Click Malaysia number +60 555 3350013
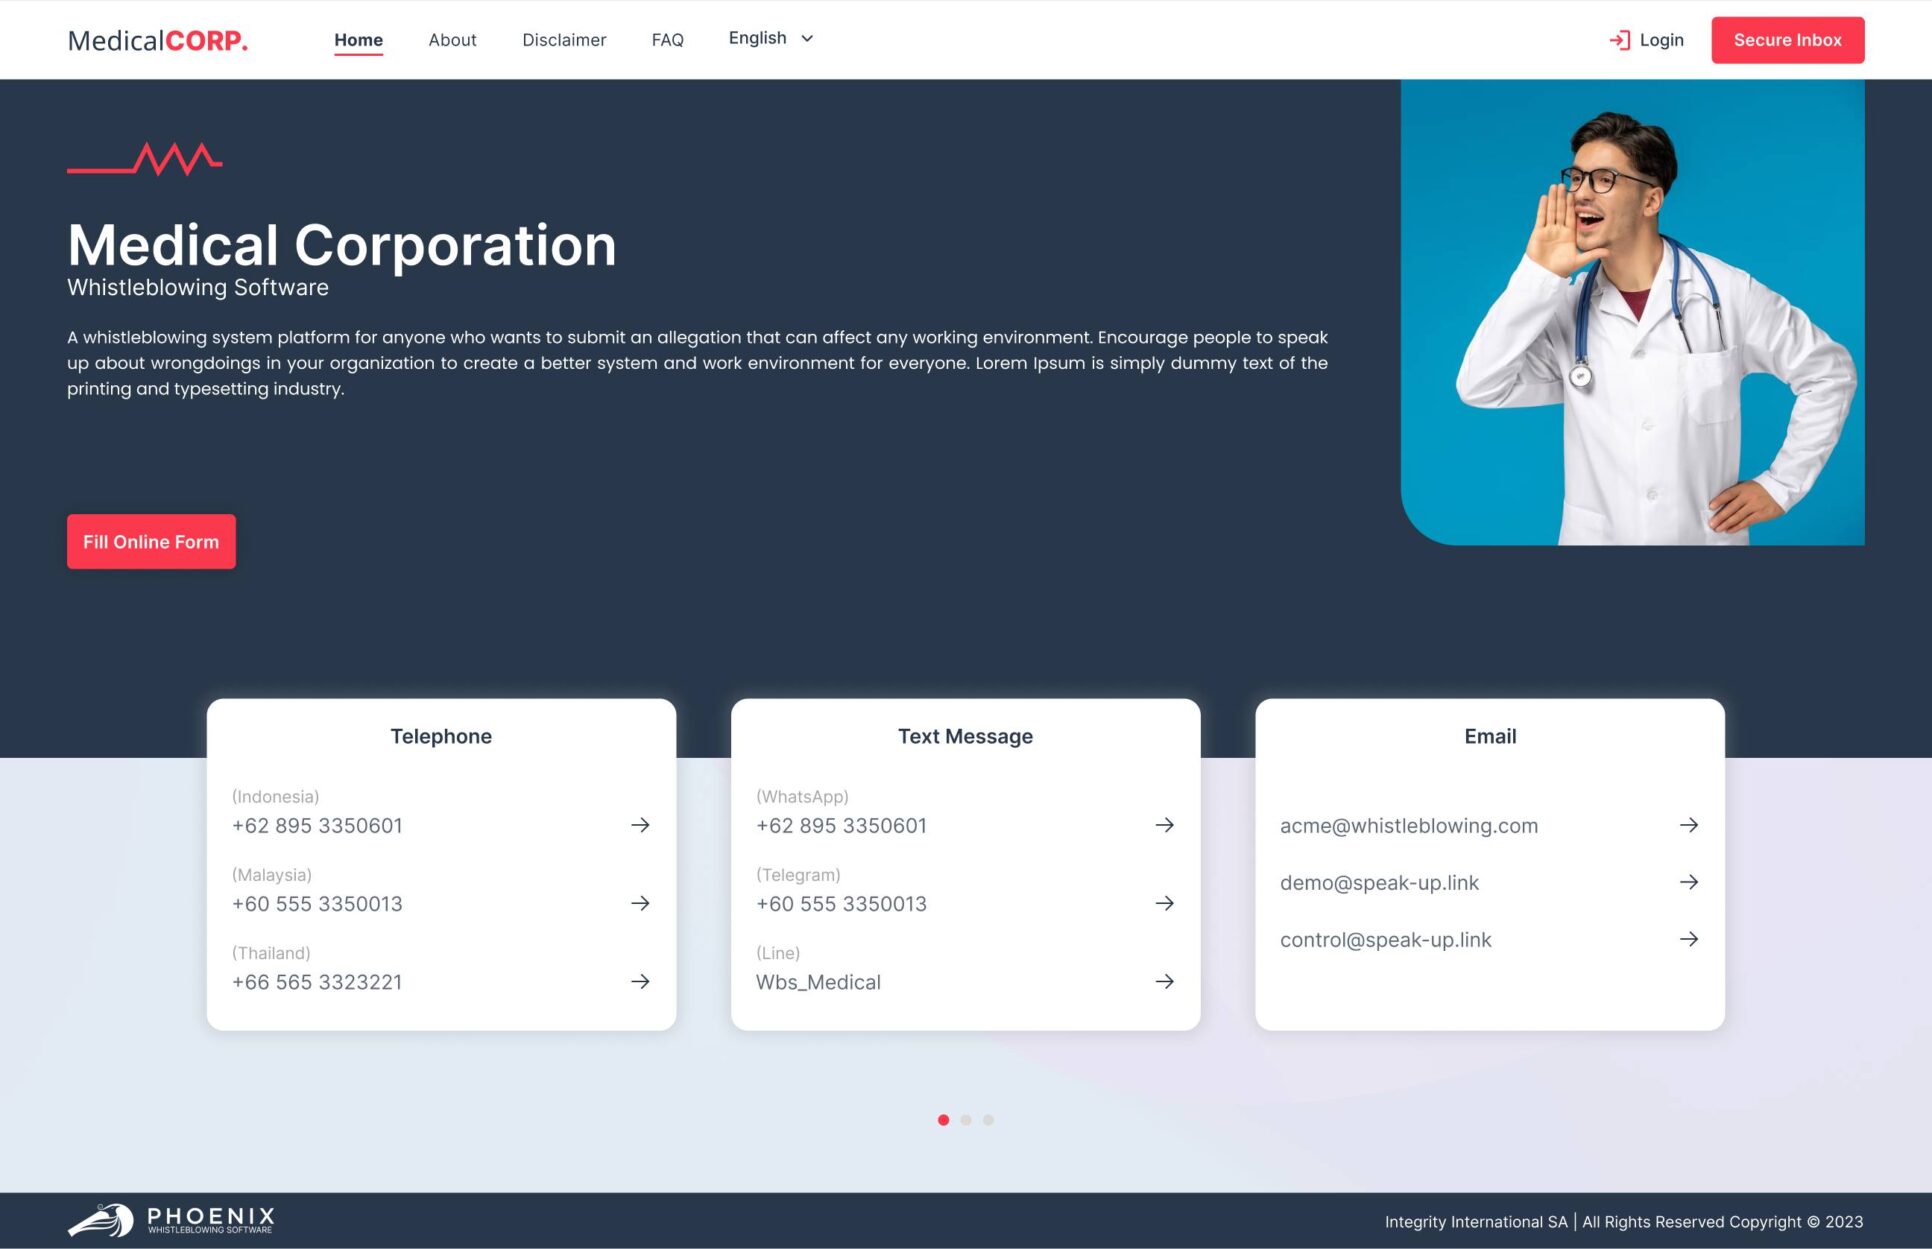The height and width of the screenshot is (1249, 1932). tap(317, 904)
